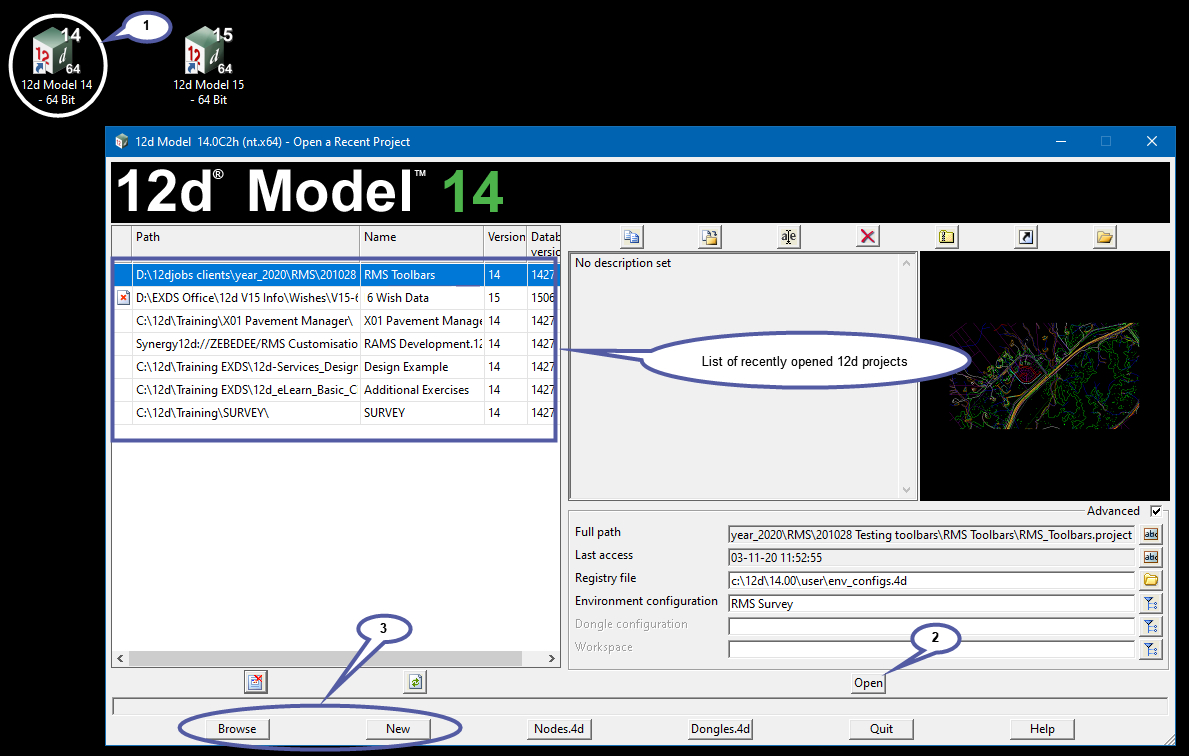Click the New button
The height and width of the screenshot is (756, 1189).
(397, 729)
